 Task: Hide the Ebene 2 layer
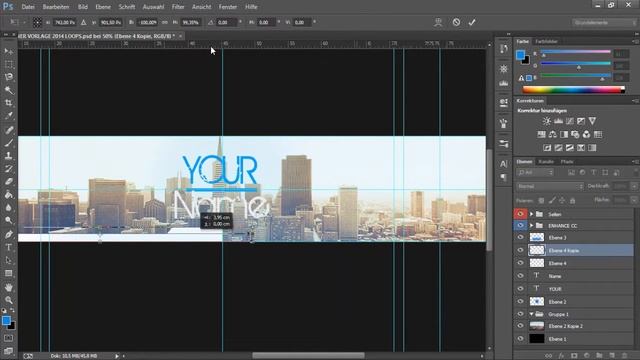click(520, 302)
